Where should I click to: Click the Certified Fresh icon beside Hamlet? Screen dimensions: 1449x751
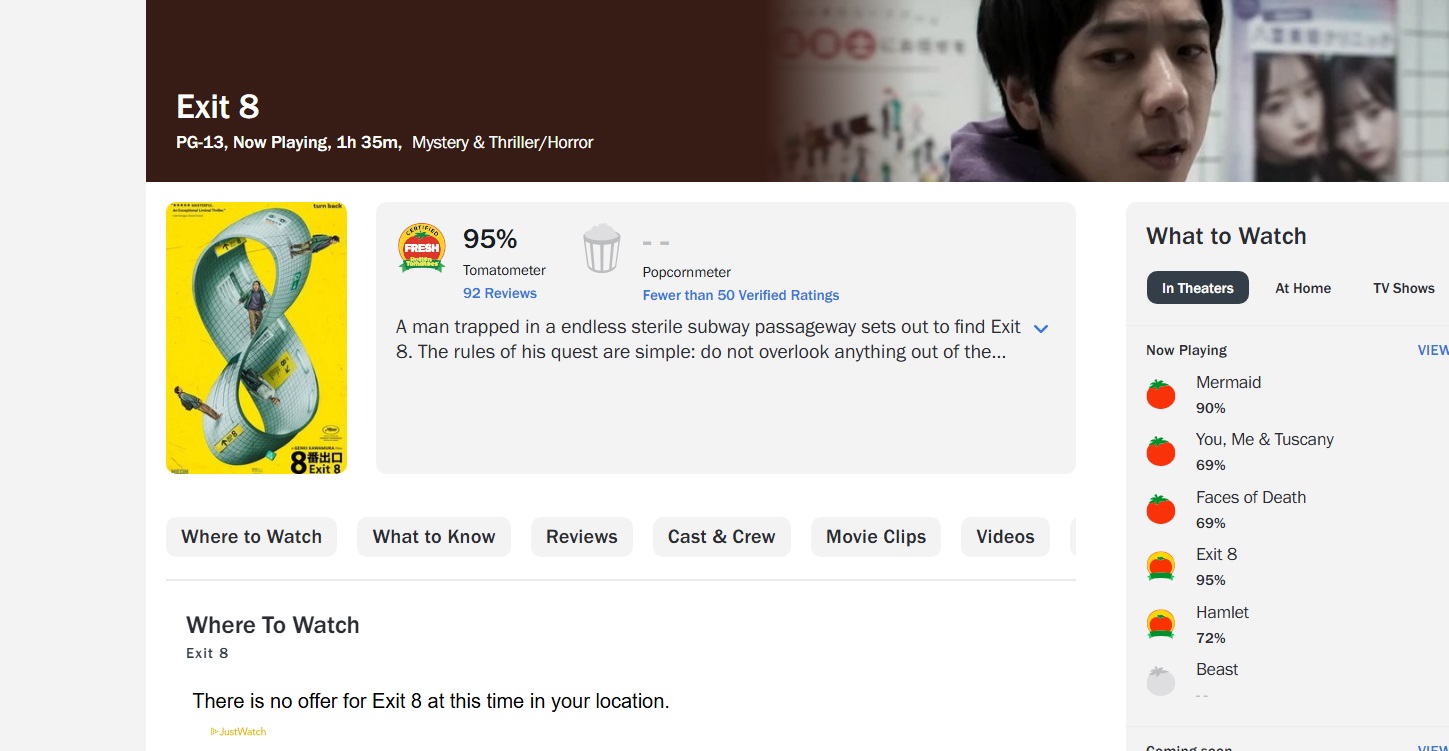(1160, 624)
